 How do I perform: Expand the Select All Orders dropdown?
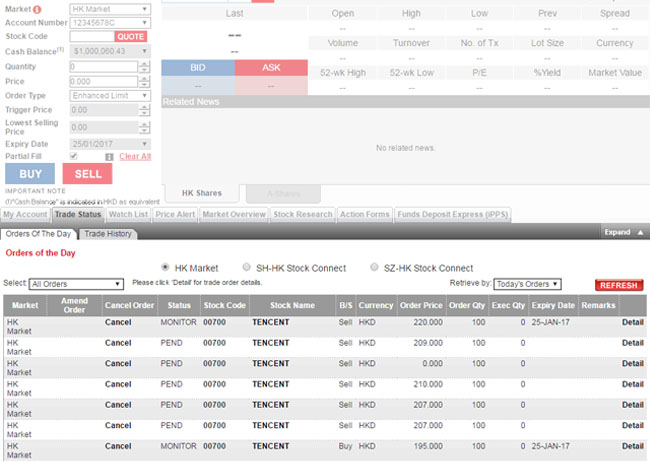[x=76, y=284]
